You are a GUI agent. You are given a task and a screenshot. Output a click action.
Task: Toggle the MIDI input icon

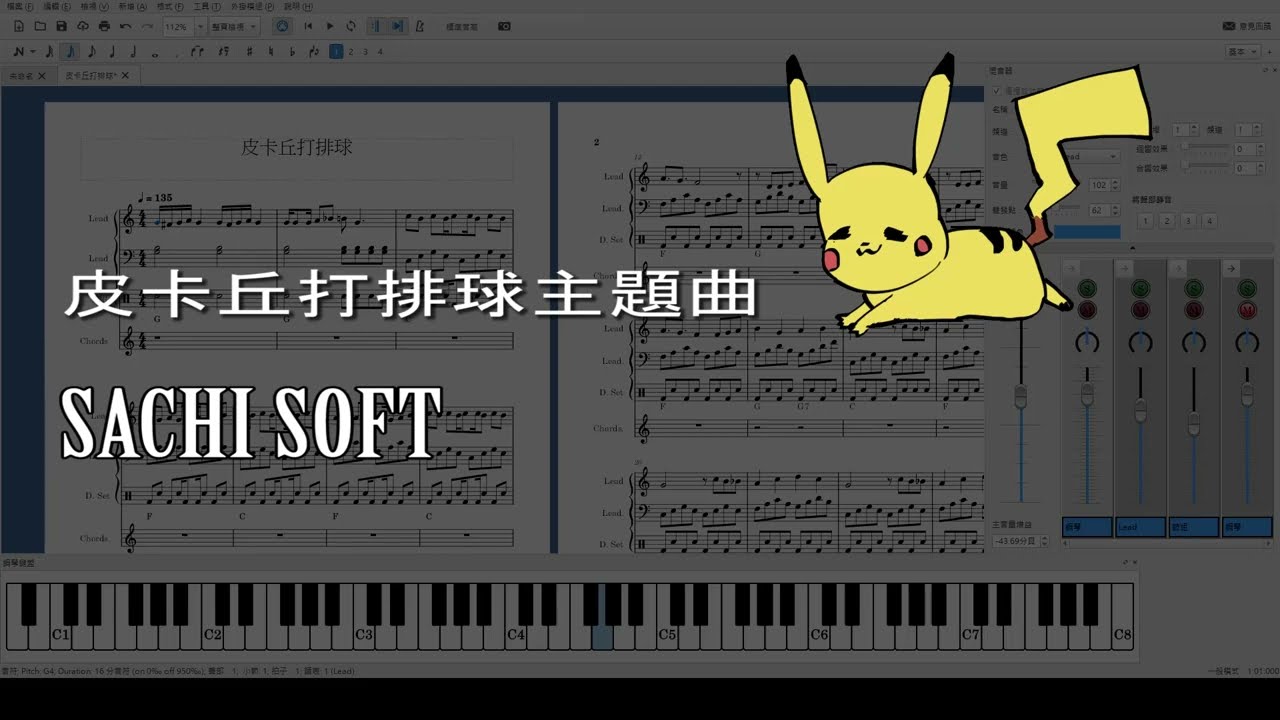point(282,26)
